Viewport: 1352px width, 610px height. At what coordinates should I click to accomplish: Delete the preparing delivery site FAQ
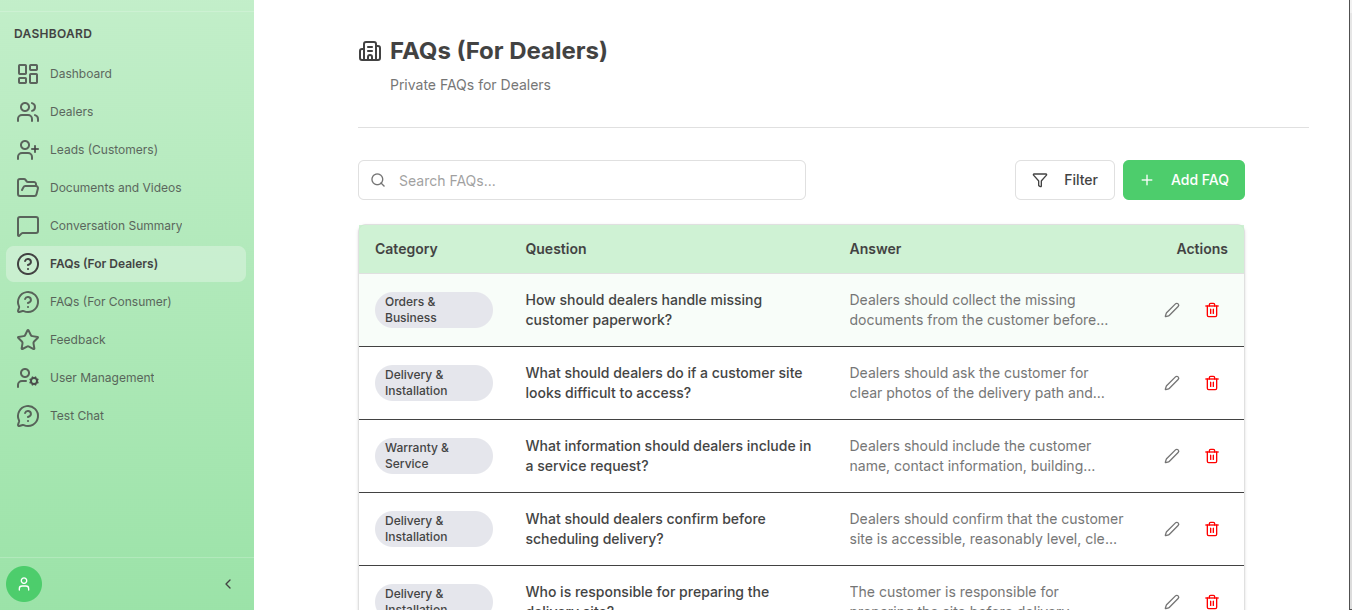pyautogui.click(x=1212, y=601)
